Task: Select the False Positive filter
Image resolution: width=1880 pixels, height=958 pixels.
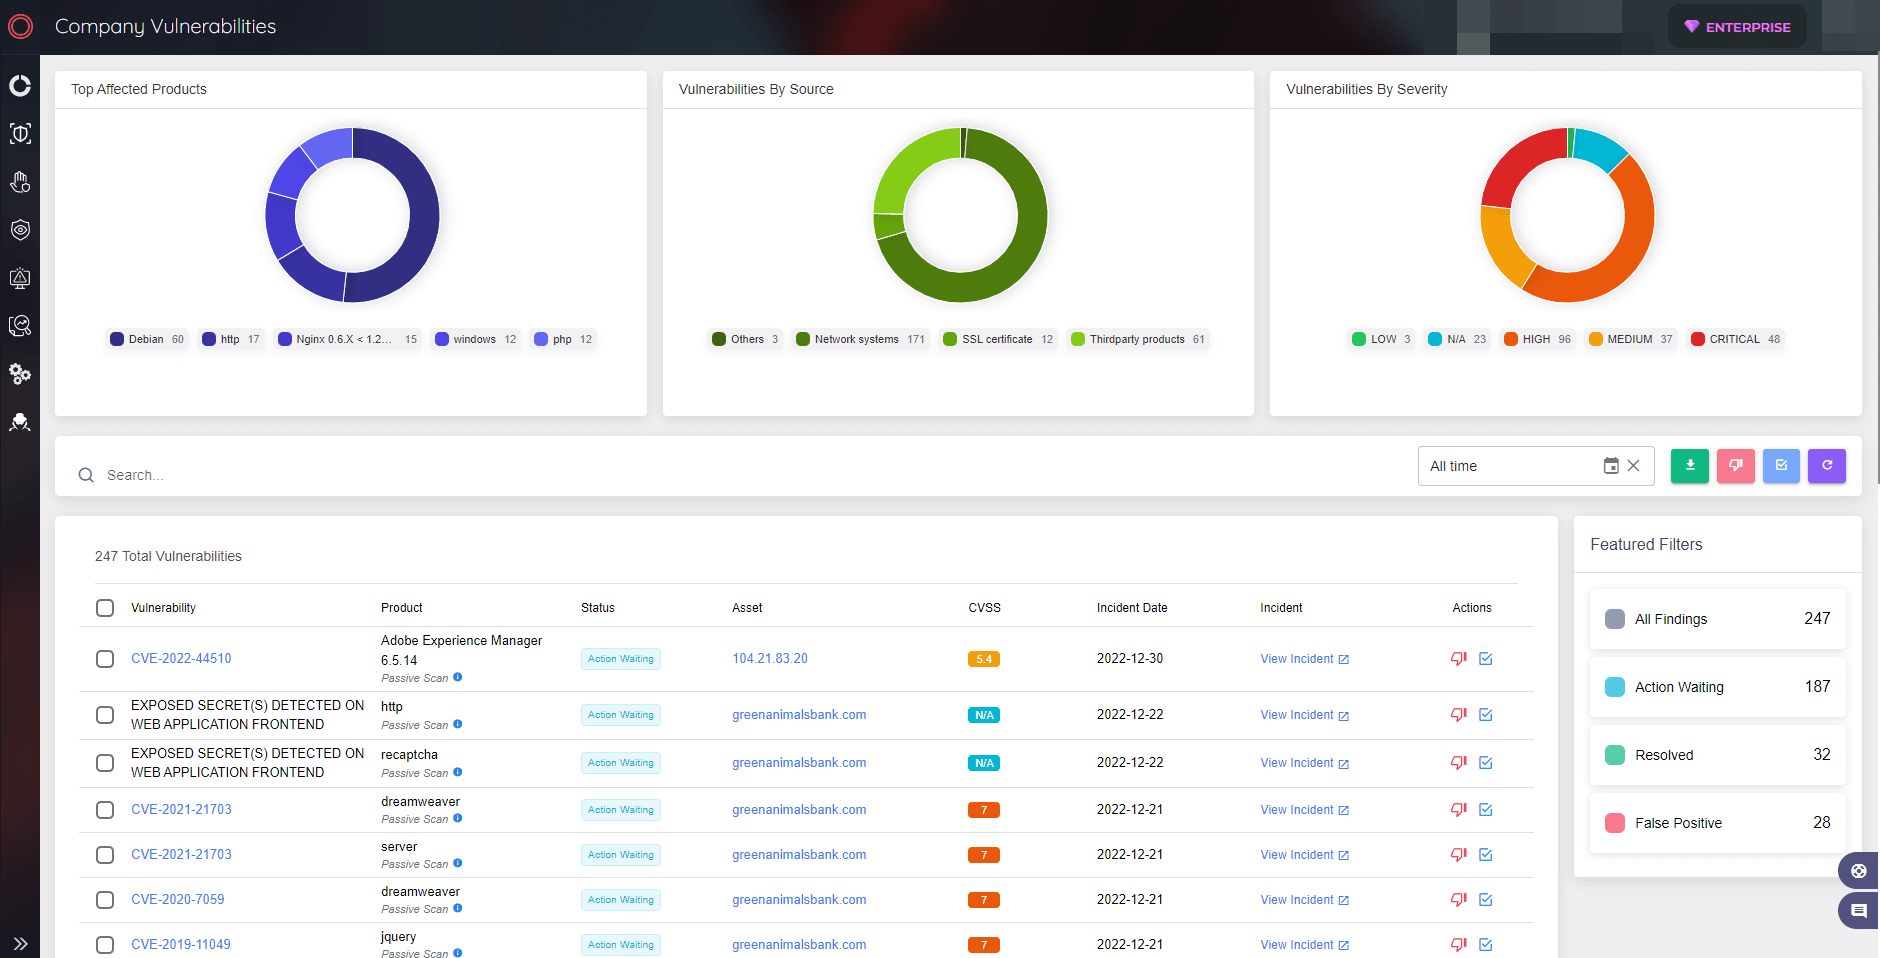Action: point(1717,823)
